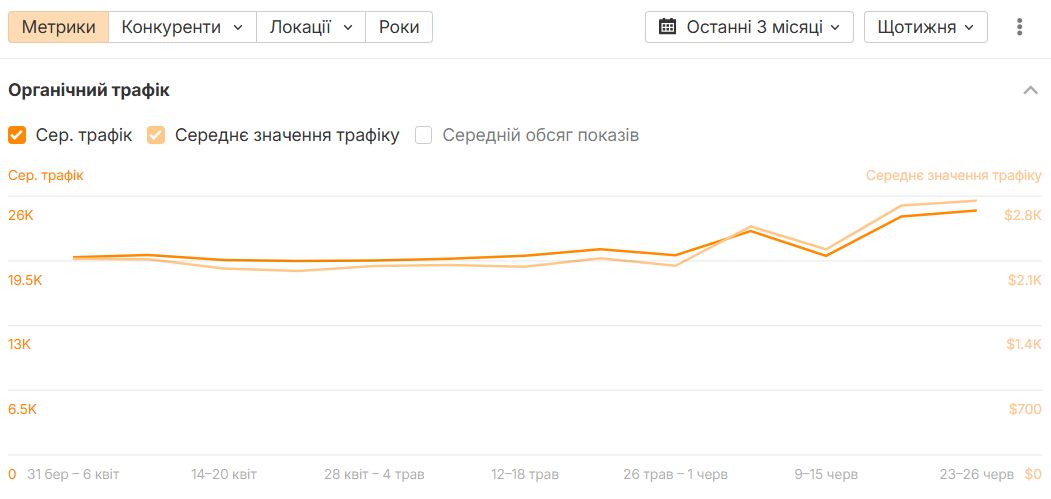Viewport: 1051px width, 499px height.
Task: Expand the Конкуренти dropdown tab
Action: (182, 27)
